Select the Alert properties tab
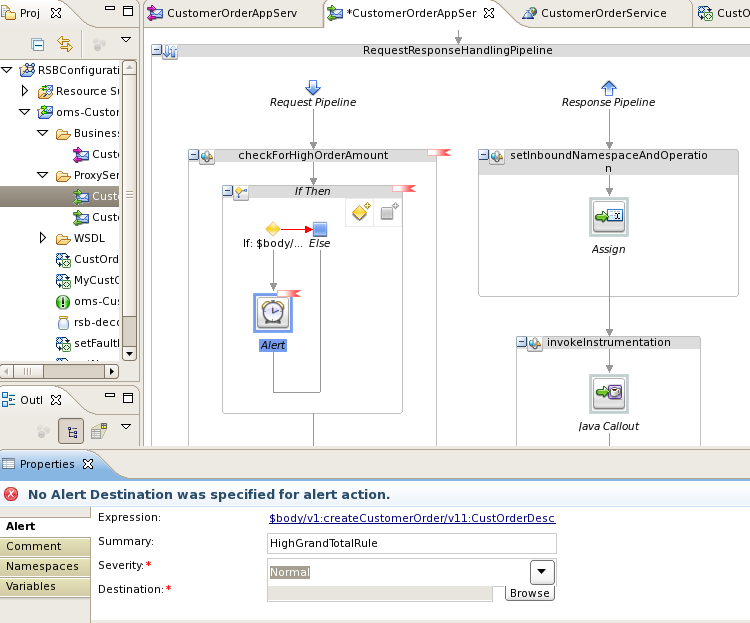750x623 pixels. click(45, 526)
